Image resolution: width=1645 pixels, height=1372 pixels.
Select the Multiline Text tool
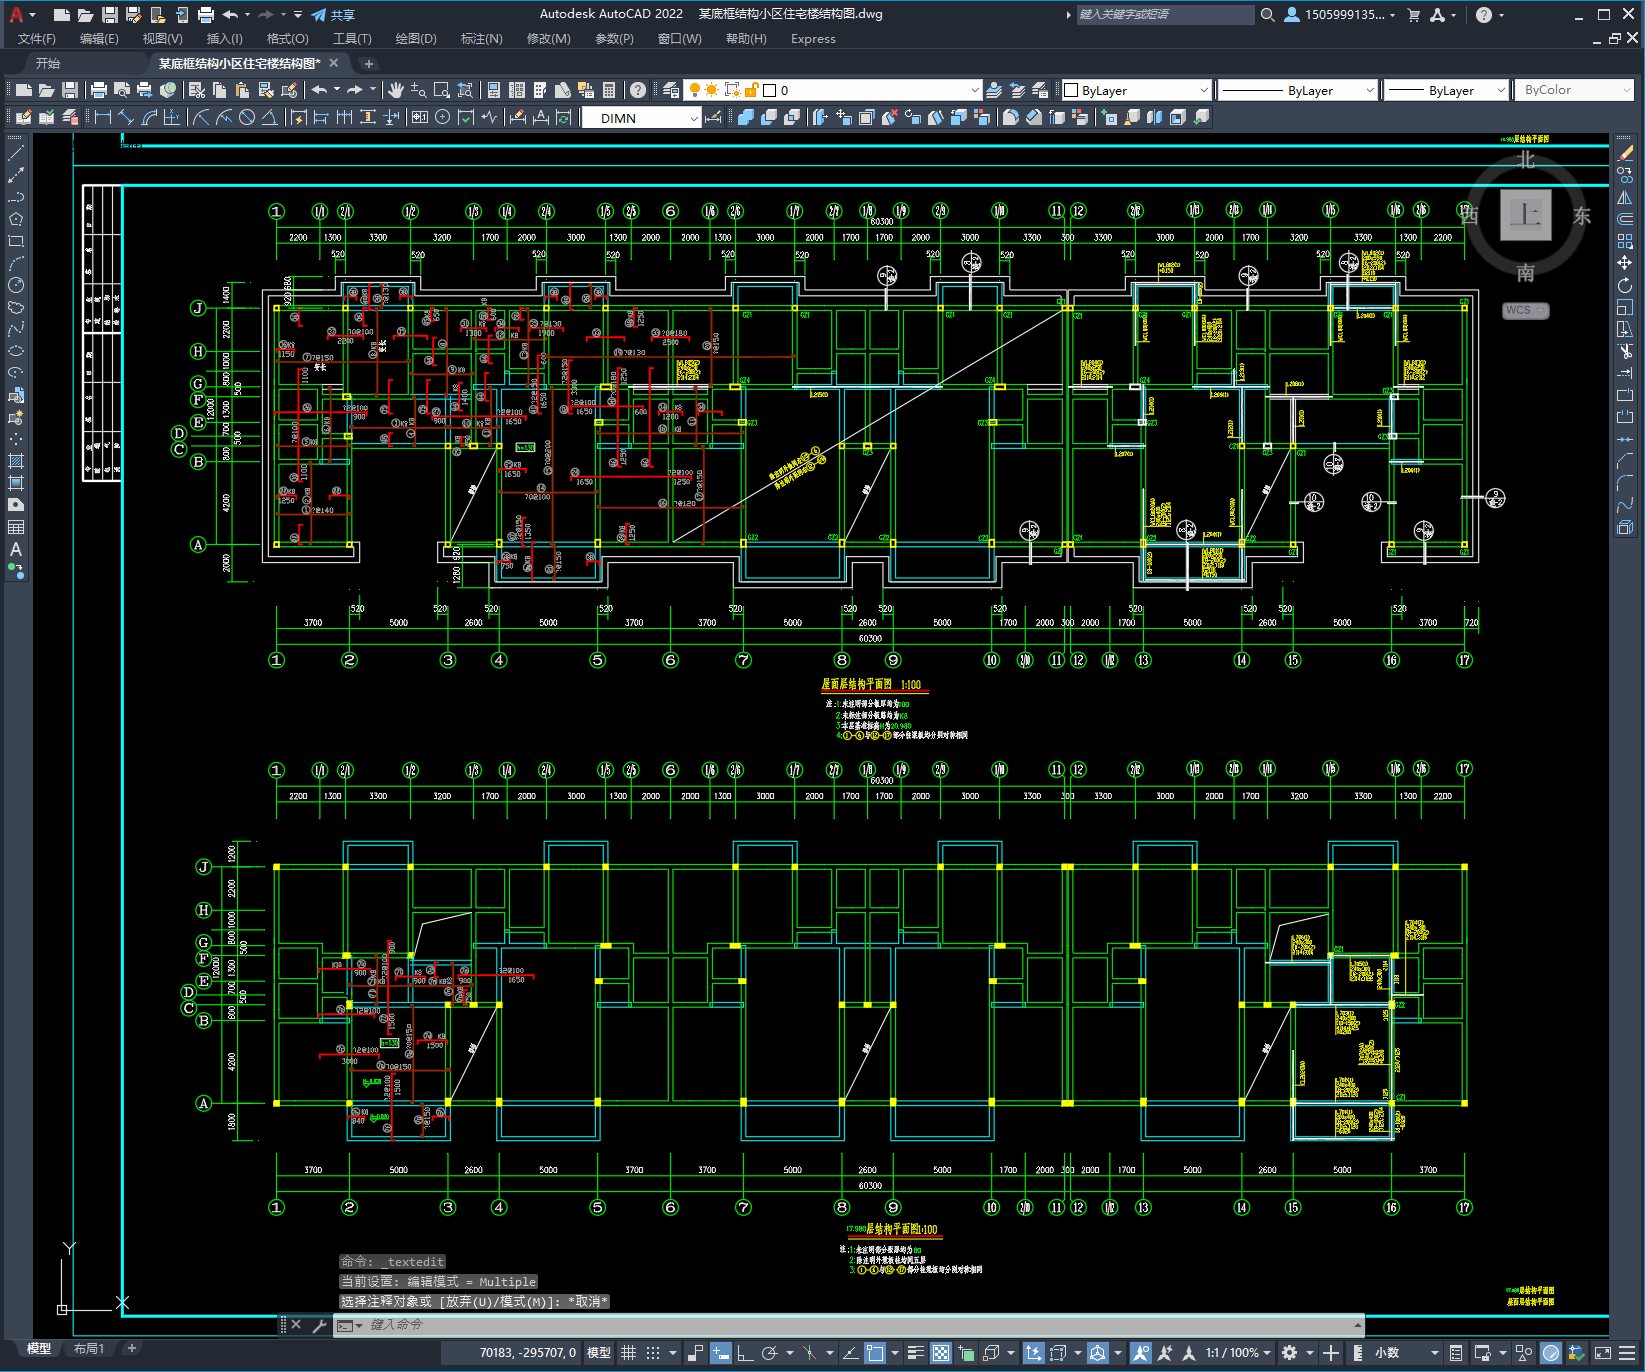(16, 549)
